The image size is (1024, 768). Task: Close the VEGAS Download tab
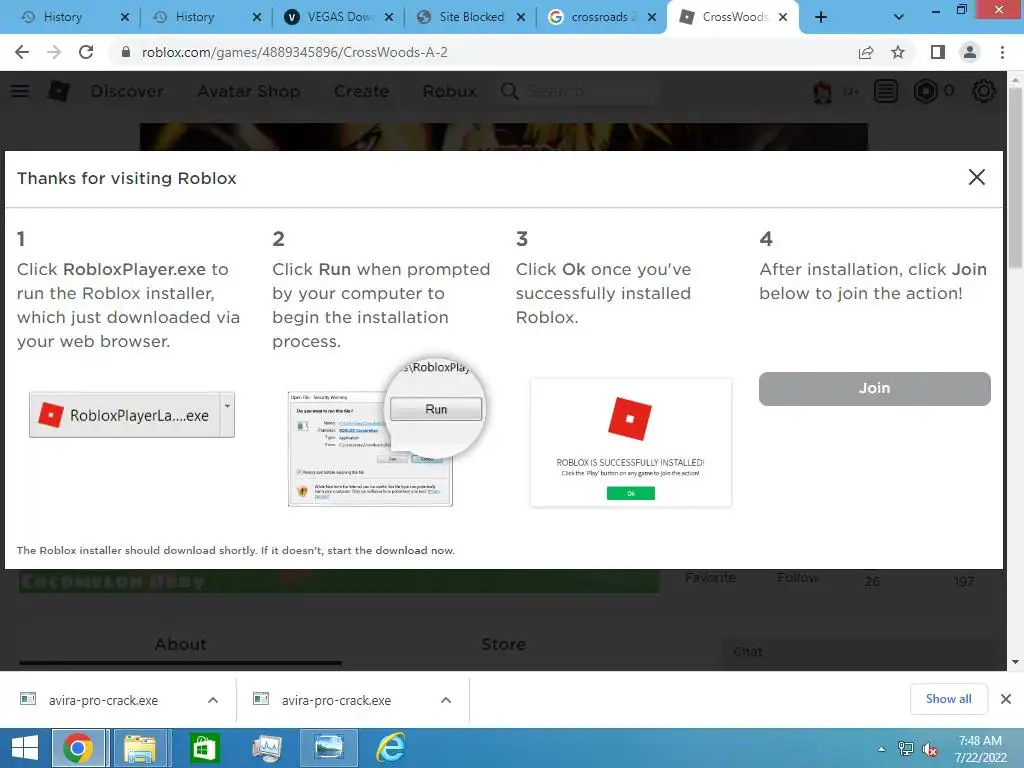[x=389, y=17]
